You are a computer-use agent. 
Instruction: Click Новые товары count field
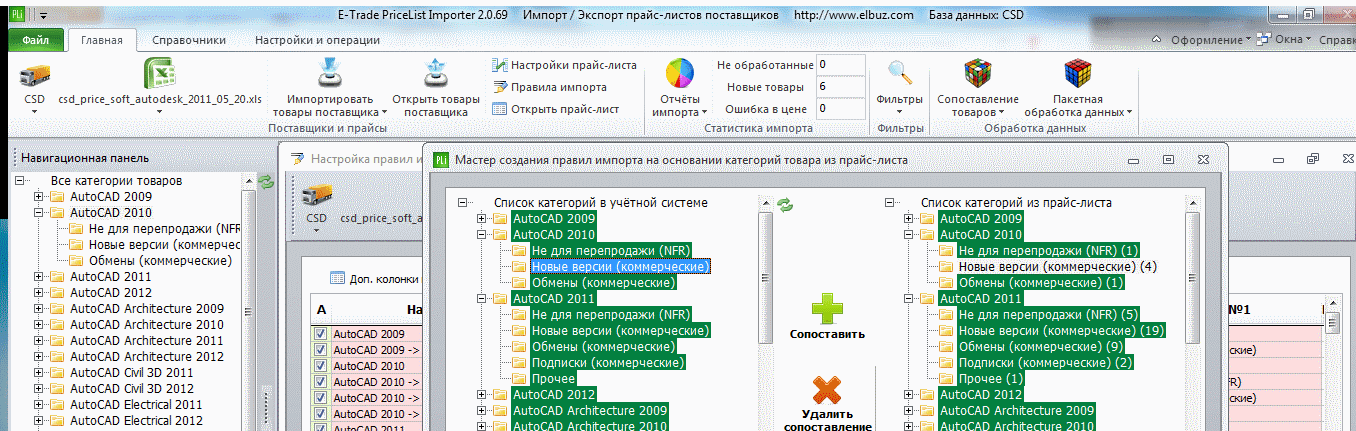840,87
